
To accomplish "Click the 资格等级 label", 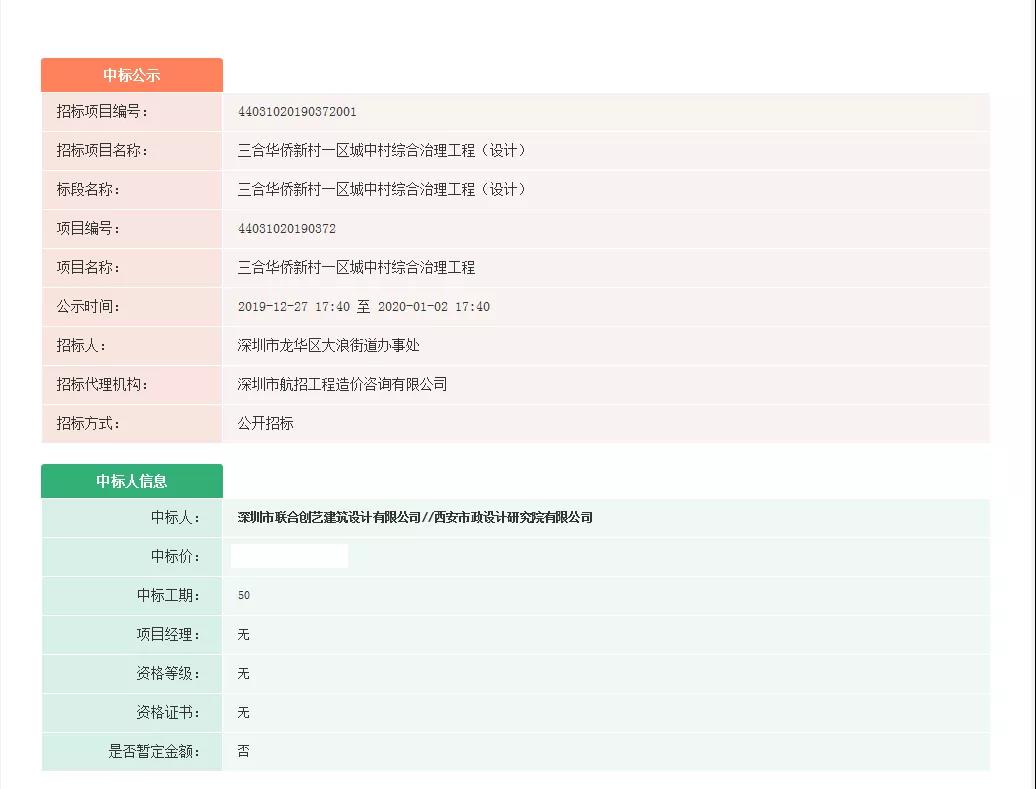I will pyautogui.click(x=168, y=673).
